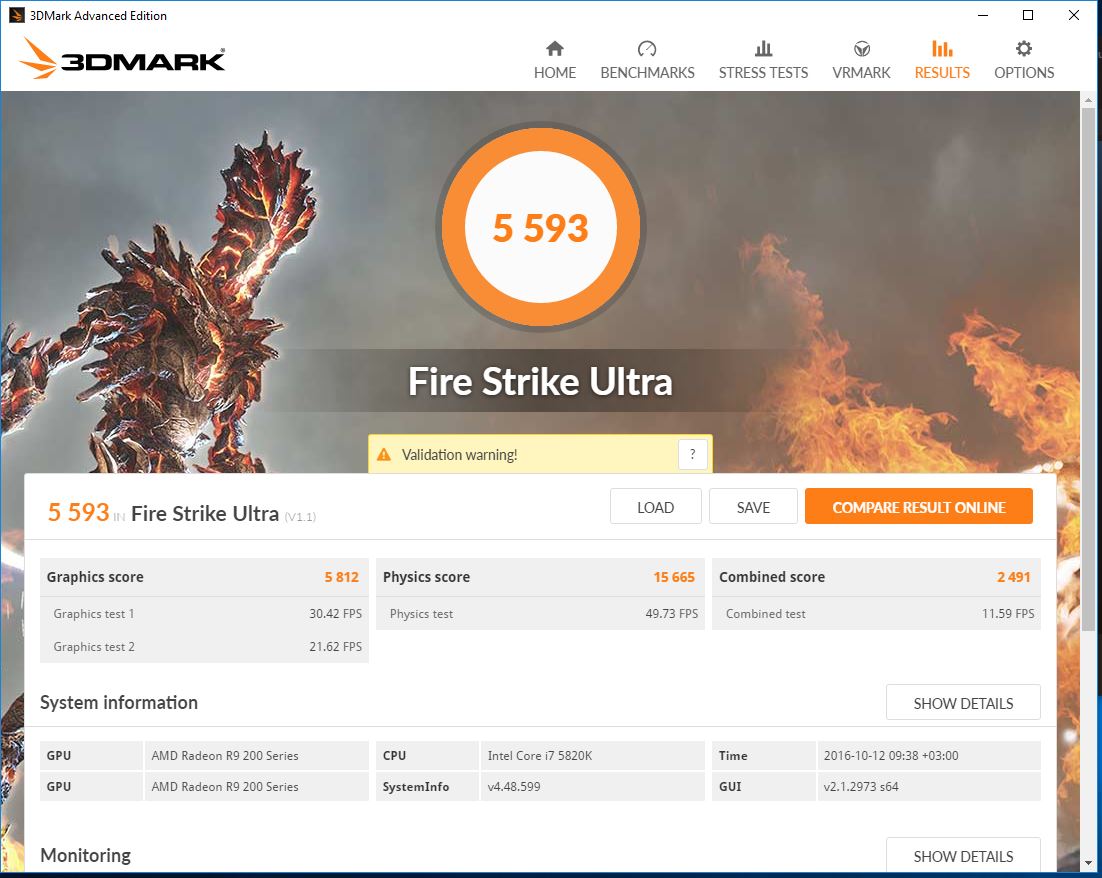Click the Fire Strike Ultra banner title
Screen dimensions: 1102x878
[540, 382]
